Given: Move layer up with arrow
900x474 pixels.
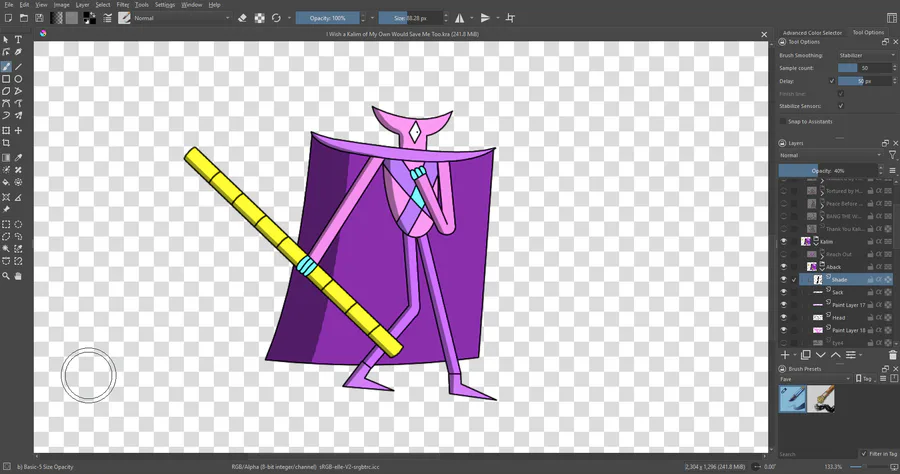Looking at the screenshot, I should (836, 355).
